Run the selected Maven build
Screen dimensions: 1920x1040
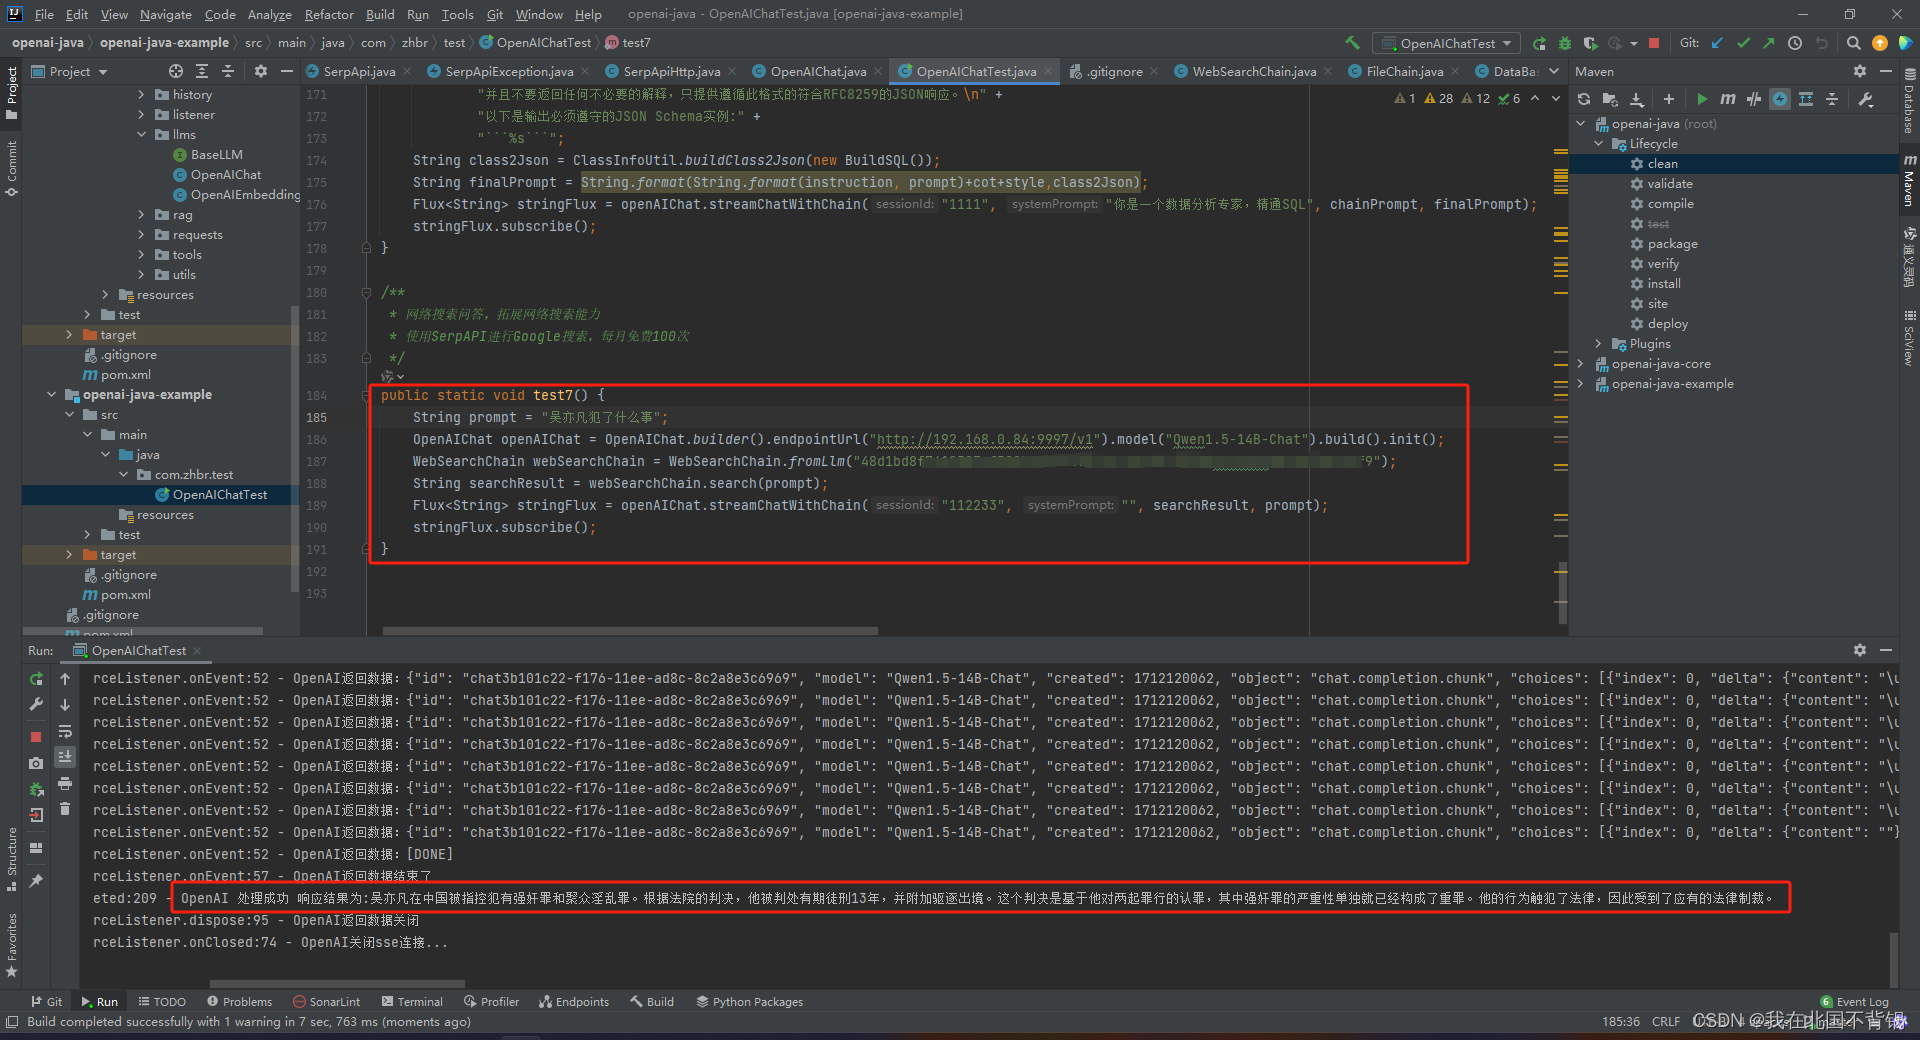(x=1702, y=99)
